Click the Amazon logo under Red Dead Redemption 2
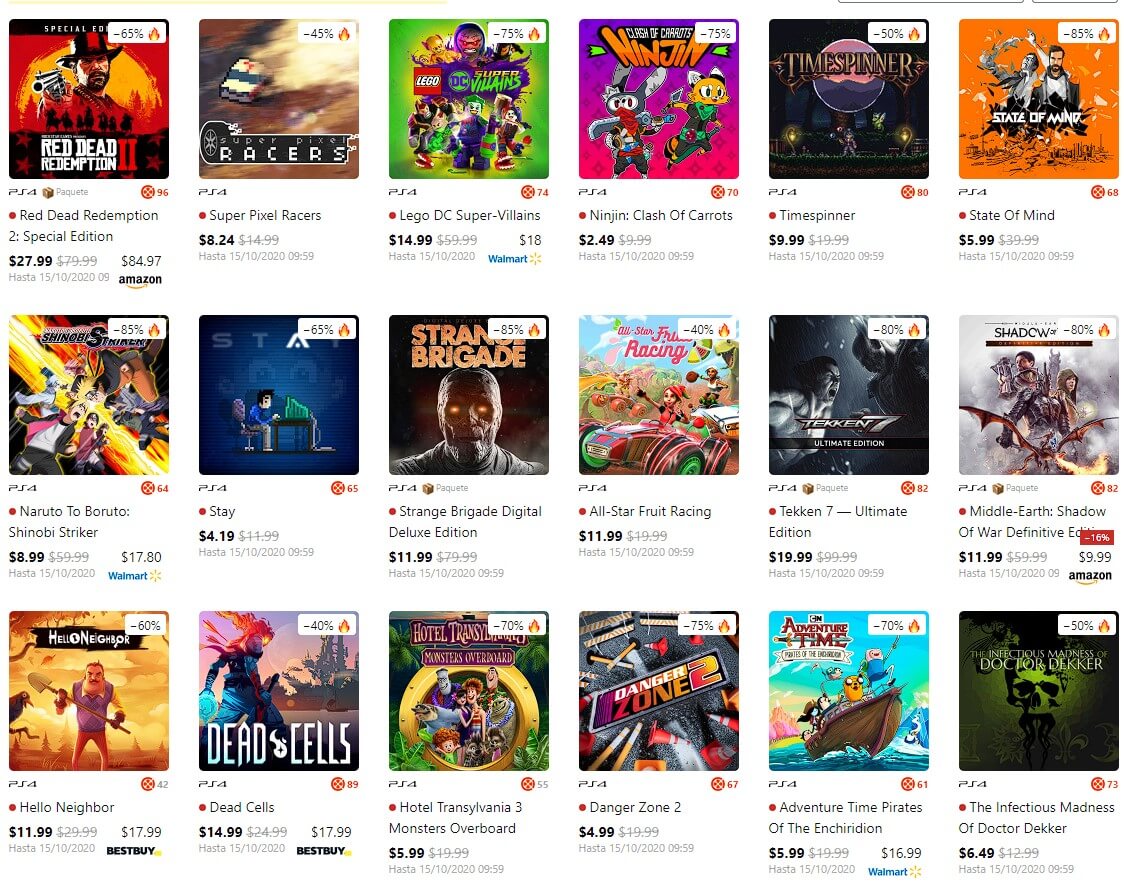This screenshot has width=1124, height=889. click(x=140, y=280)
